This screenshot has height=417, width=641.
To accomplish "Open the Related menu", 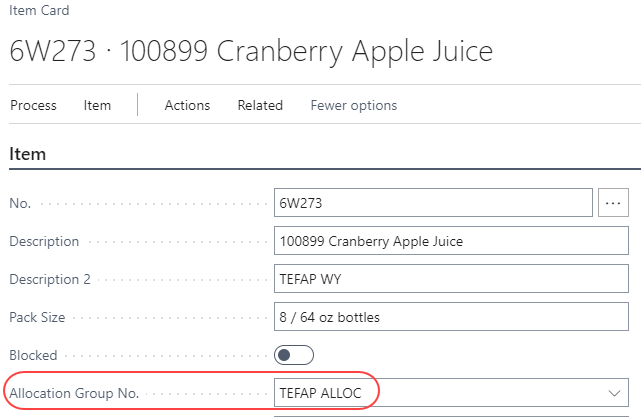I will (260, 105).
